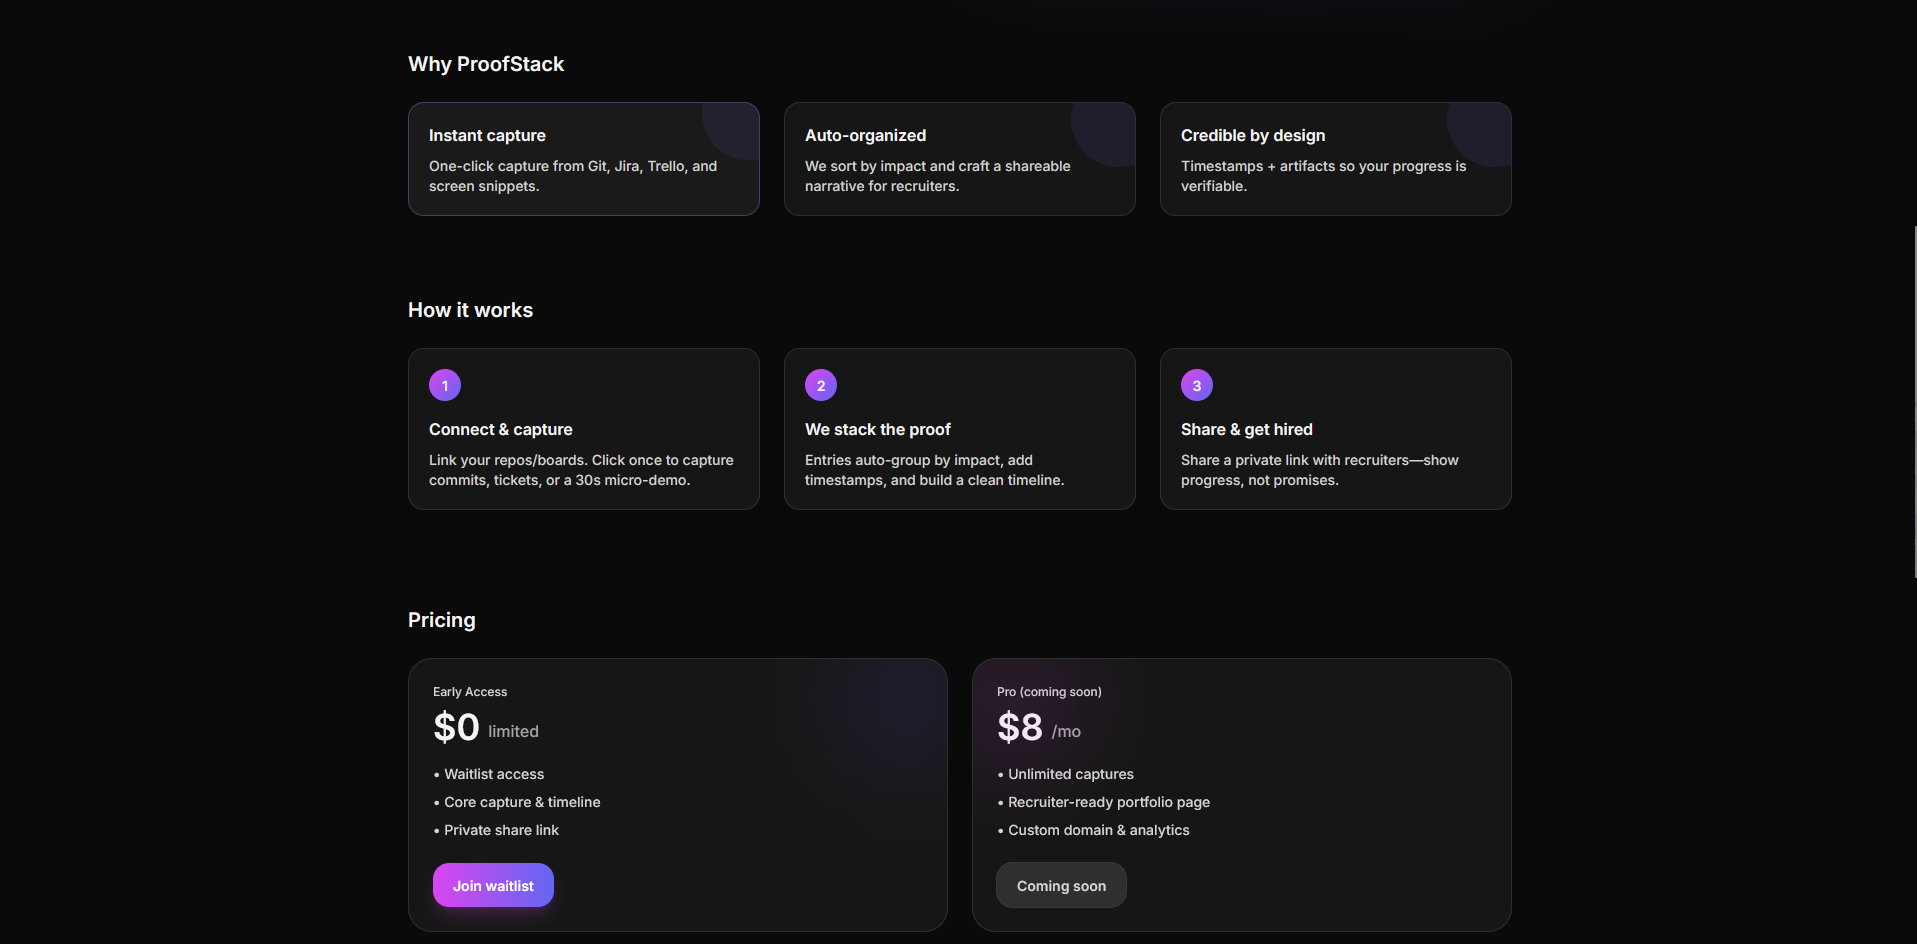Image resolution: width=1917 pixels, height=944 pixels.
Task: Click the How it works heading
Action: tap(470, 310)
